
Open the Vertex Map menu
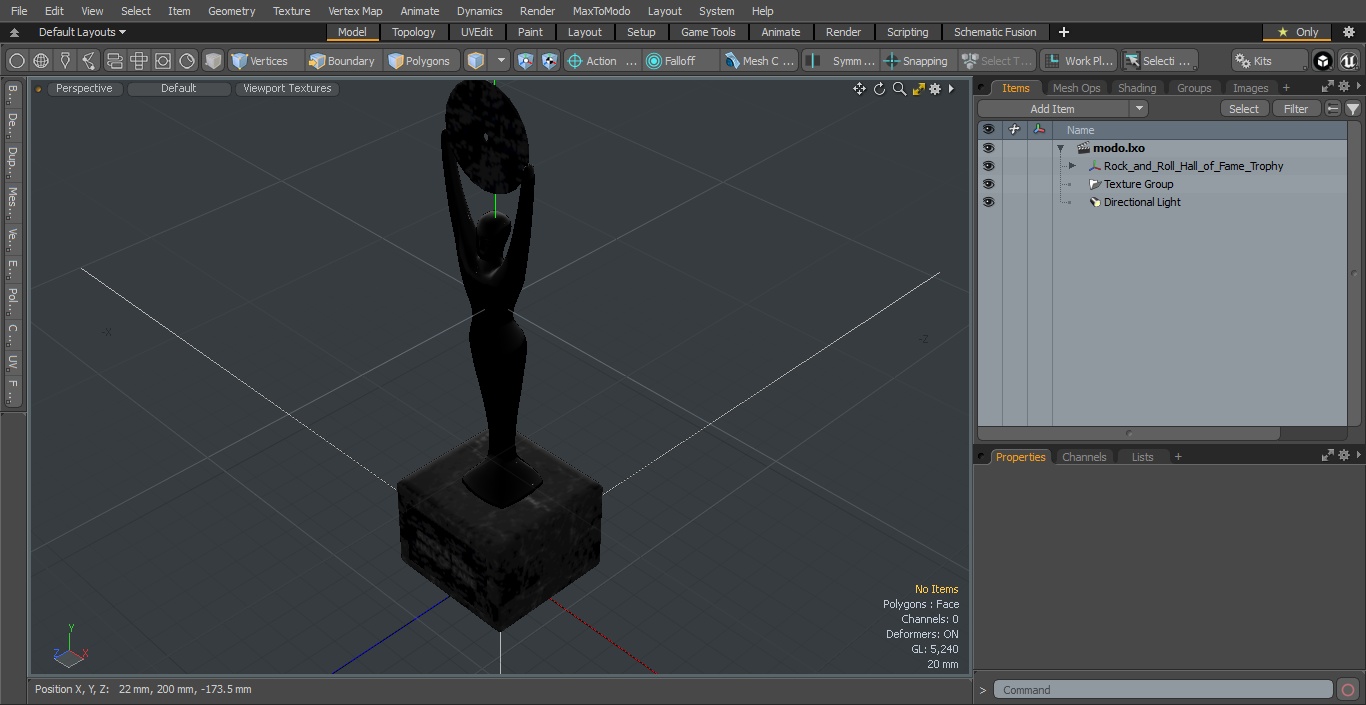tap(355, 11)
